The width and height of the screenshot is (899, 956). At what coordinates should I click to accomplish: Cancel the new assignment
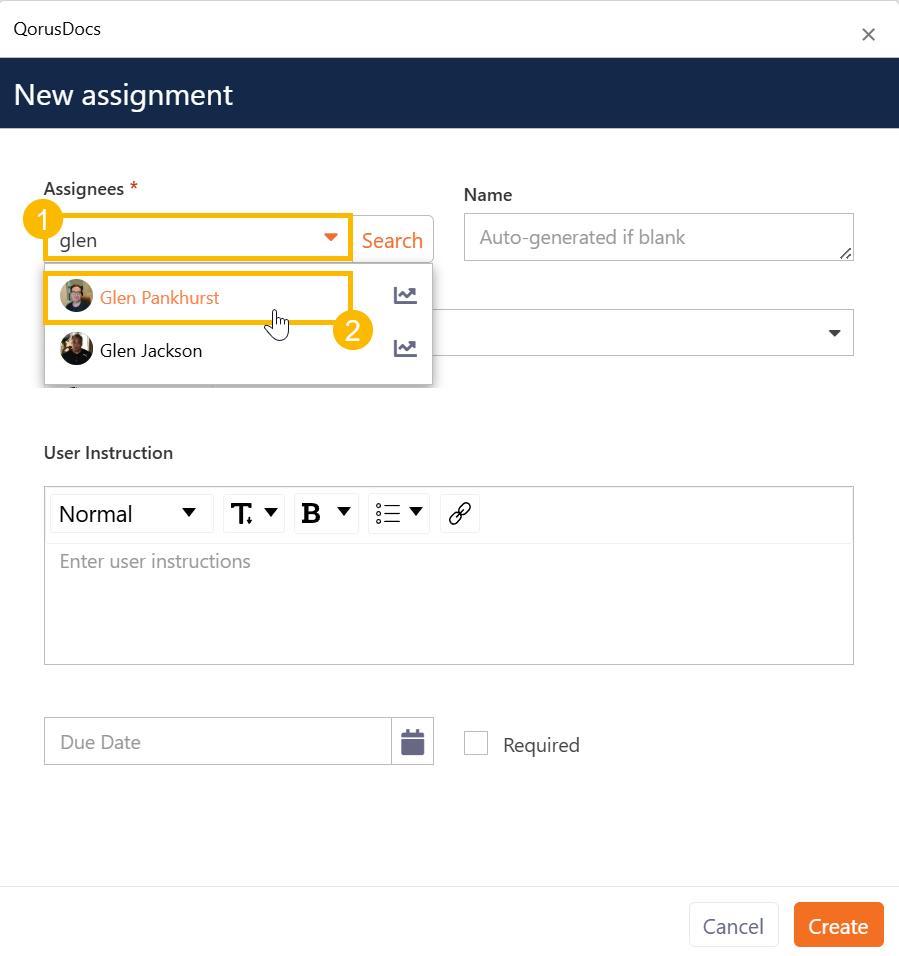(x=733, y=926)
